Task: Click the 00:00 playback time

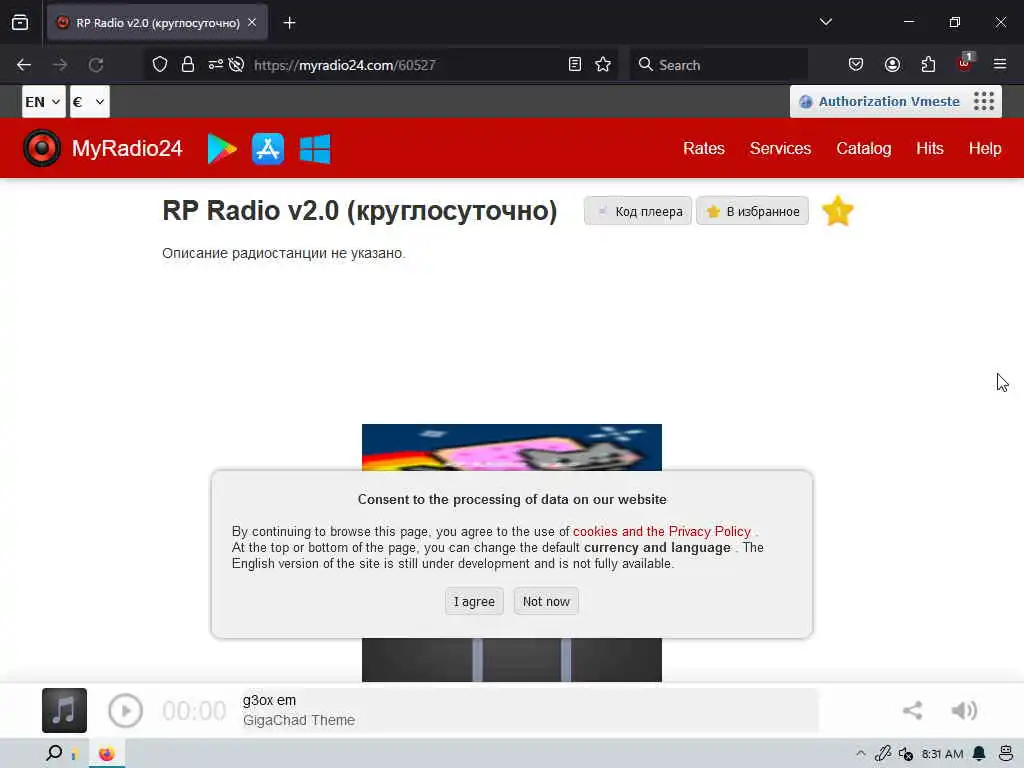Action: pos(194,711)
